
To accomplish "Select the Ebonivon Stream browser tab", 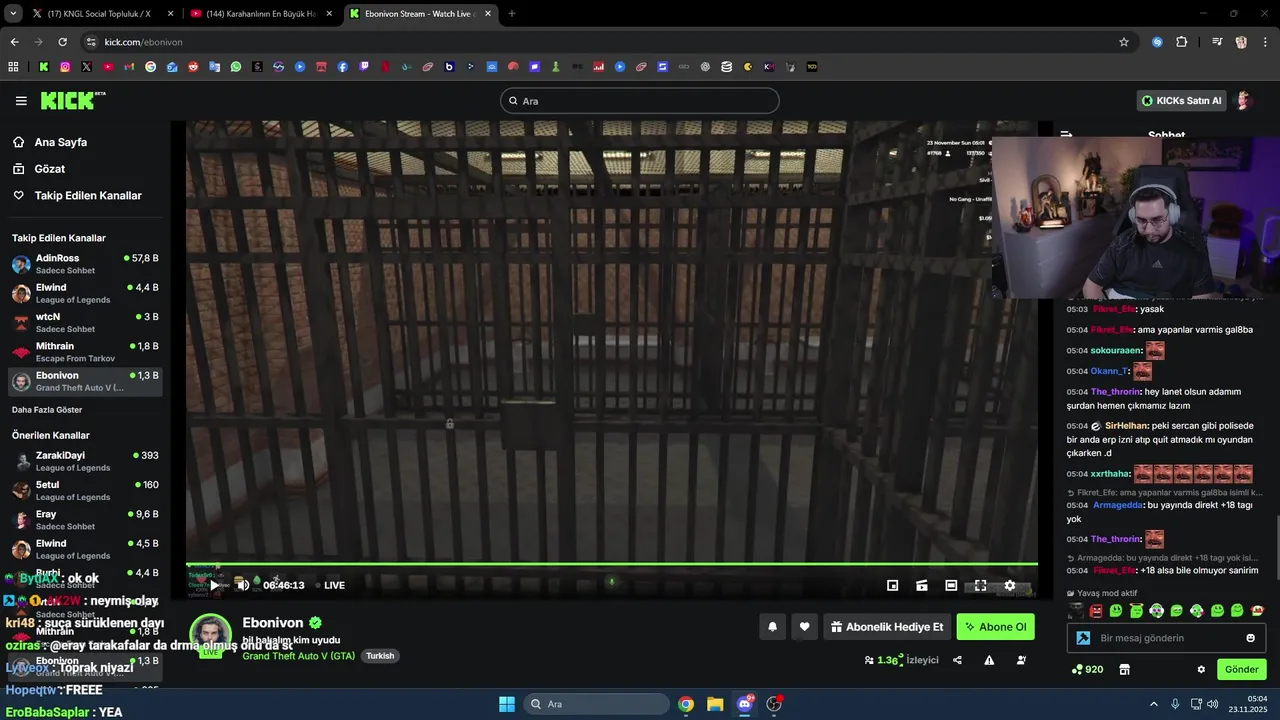I will point(420,14).
